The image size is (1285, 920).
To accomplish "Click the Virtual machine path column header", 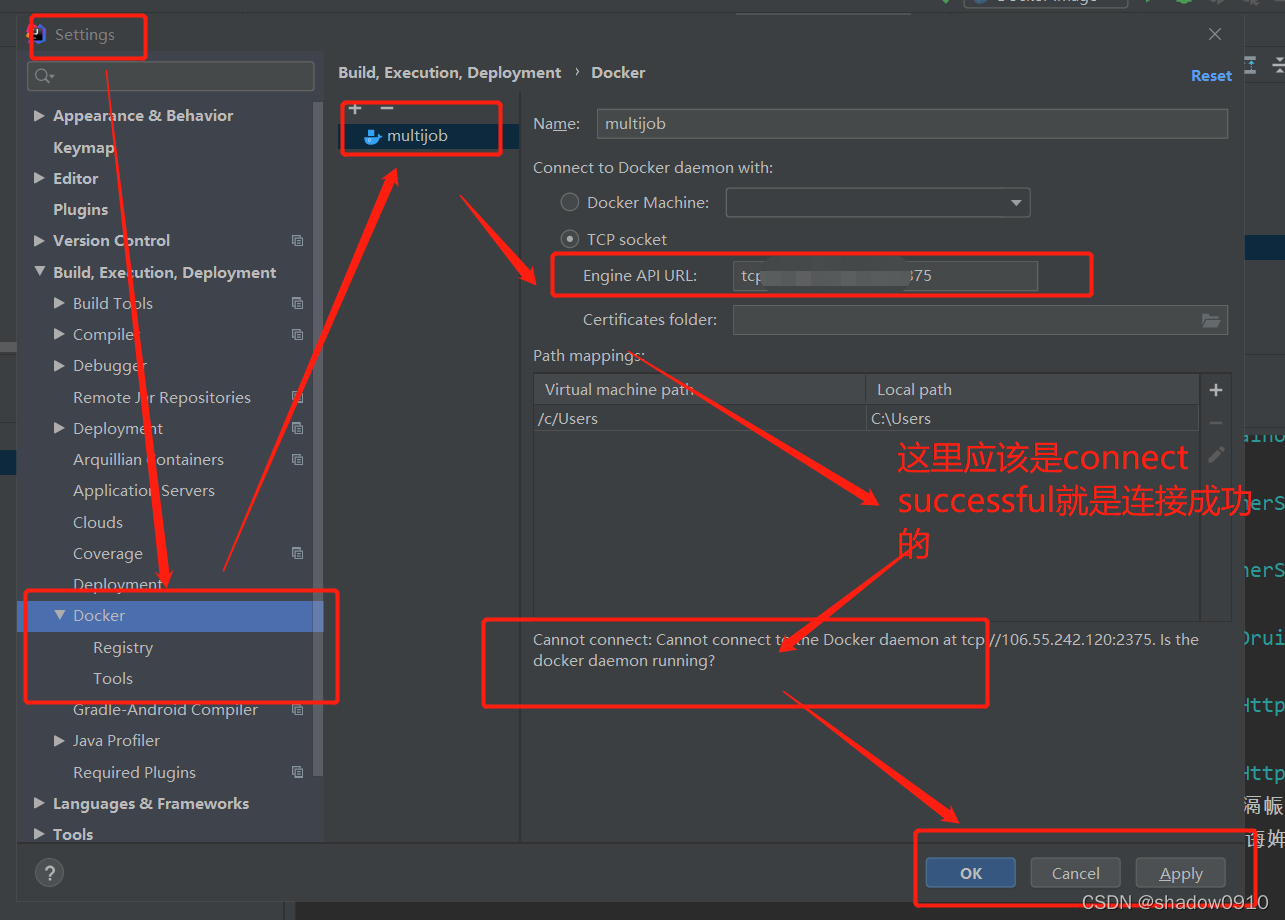I will pos(700,390).
